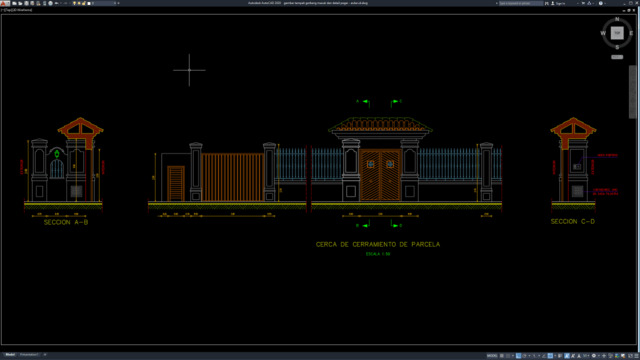The image size is (640, 360).
Task: Click N on the ViewCube compass
Action: (x=617, y=19)
